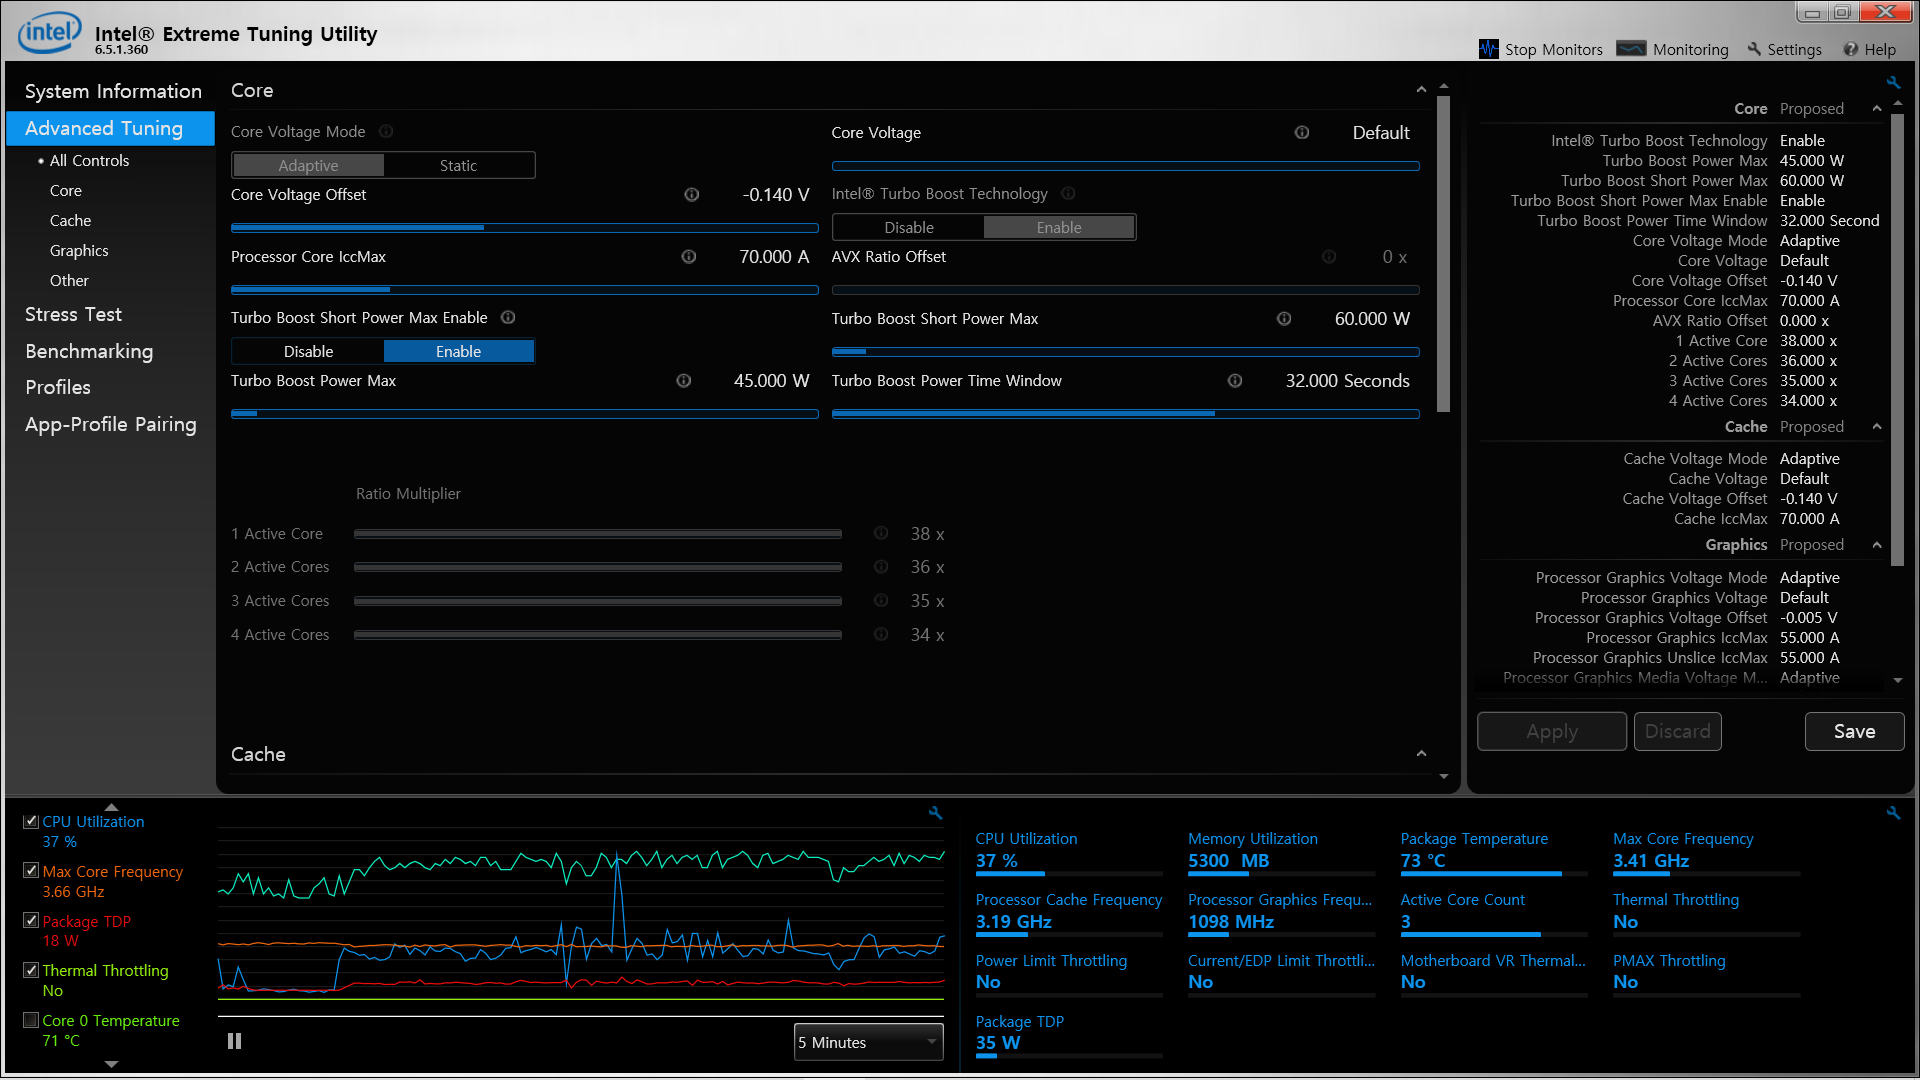Open Settings wrench icon in header
1920x1080 pixels.
coord(1754,49)
